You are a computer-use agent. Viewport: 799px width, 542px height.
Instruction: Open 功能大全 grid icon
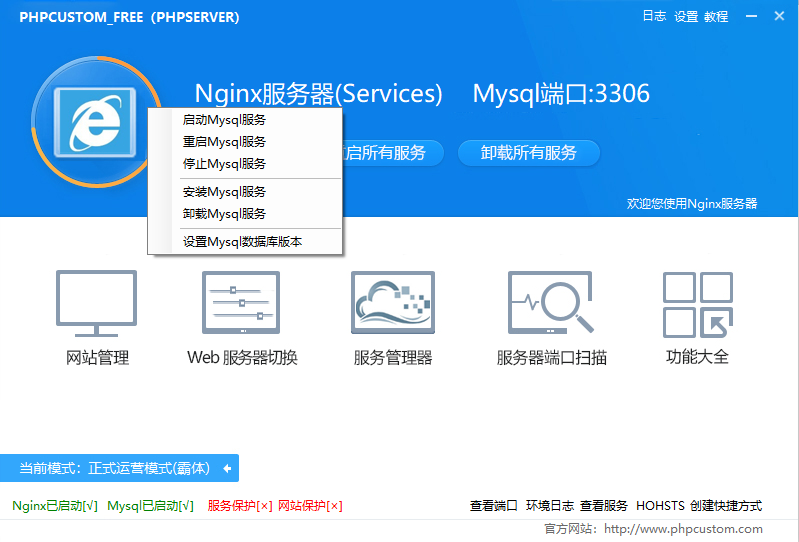[x=698, y=305]
